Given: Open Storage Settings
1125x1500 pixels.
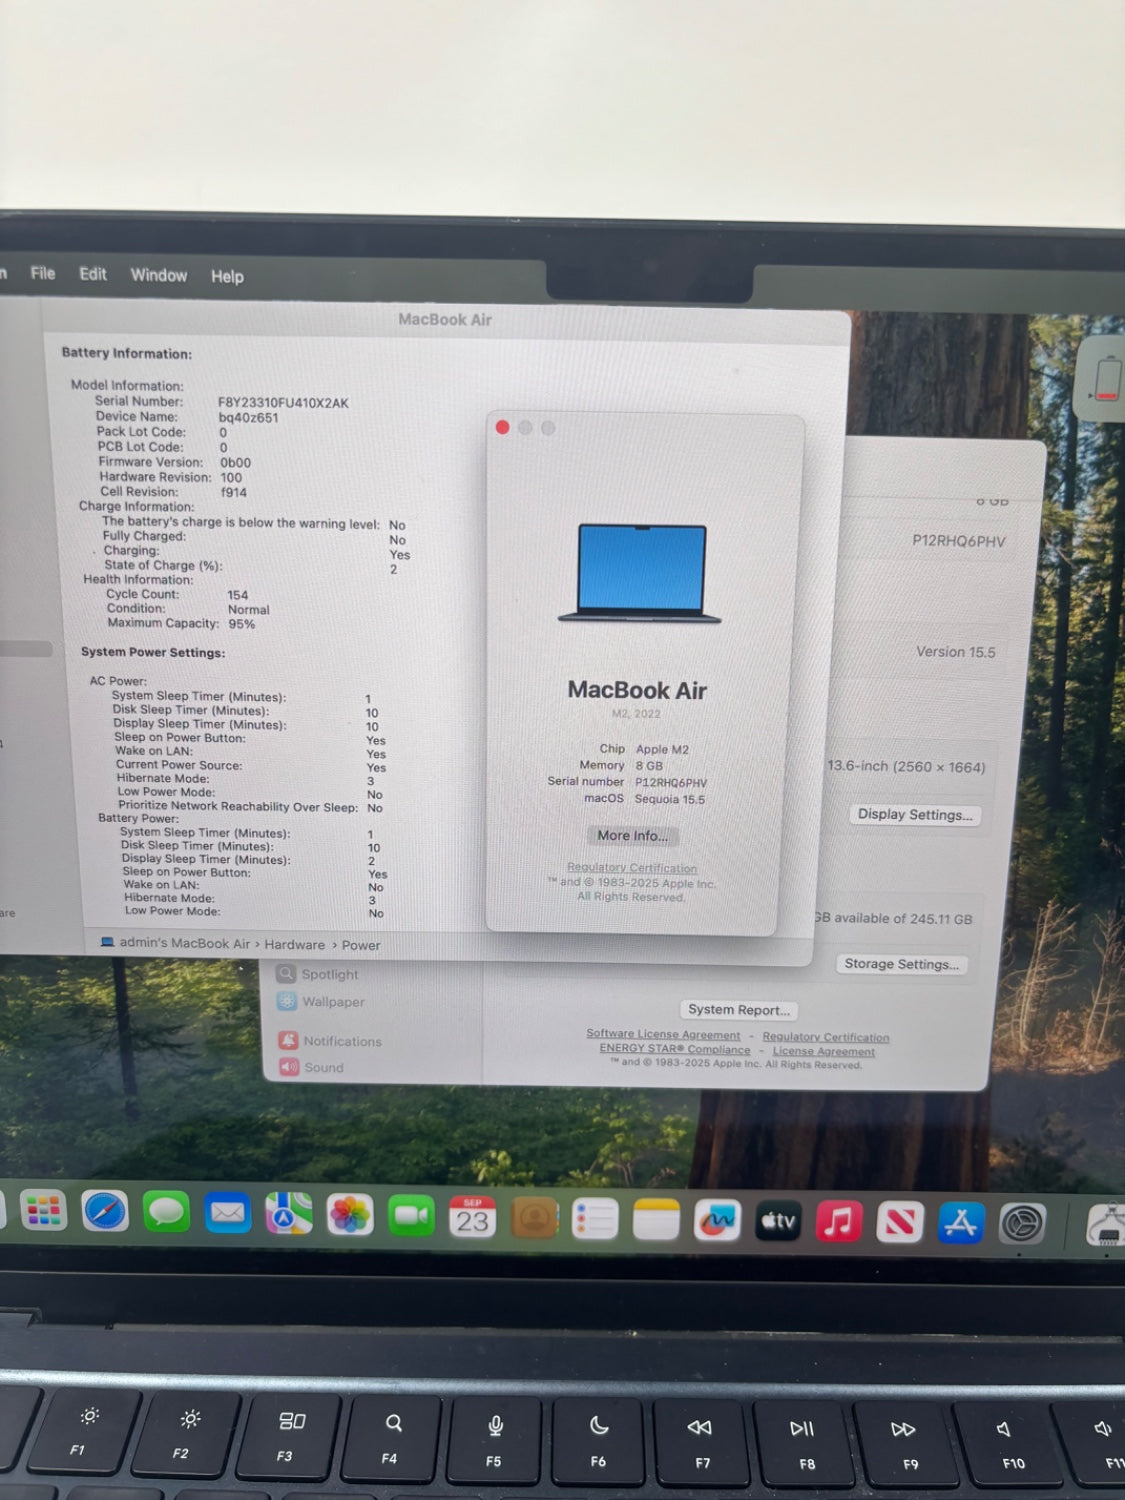Looking at the screenshot, I should coord(902,964).
